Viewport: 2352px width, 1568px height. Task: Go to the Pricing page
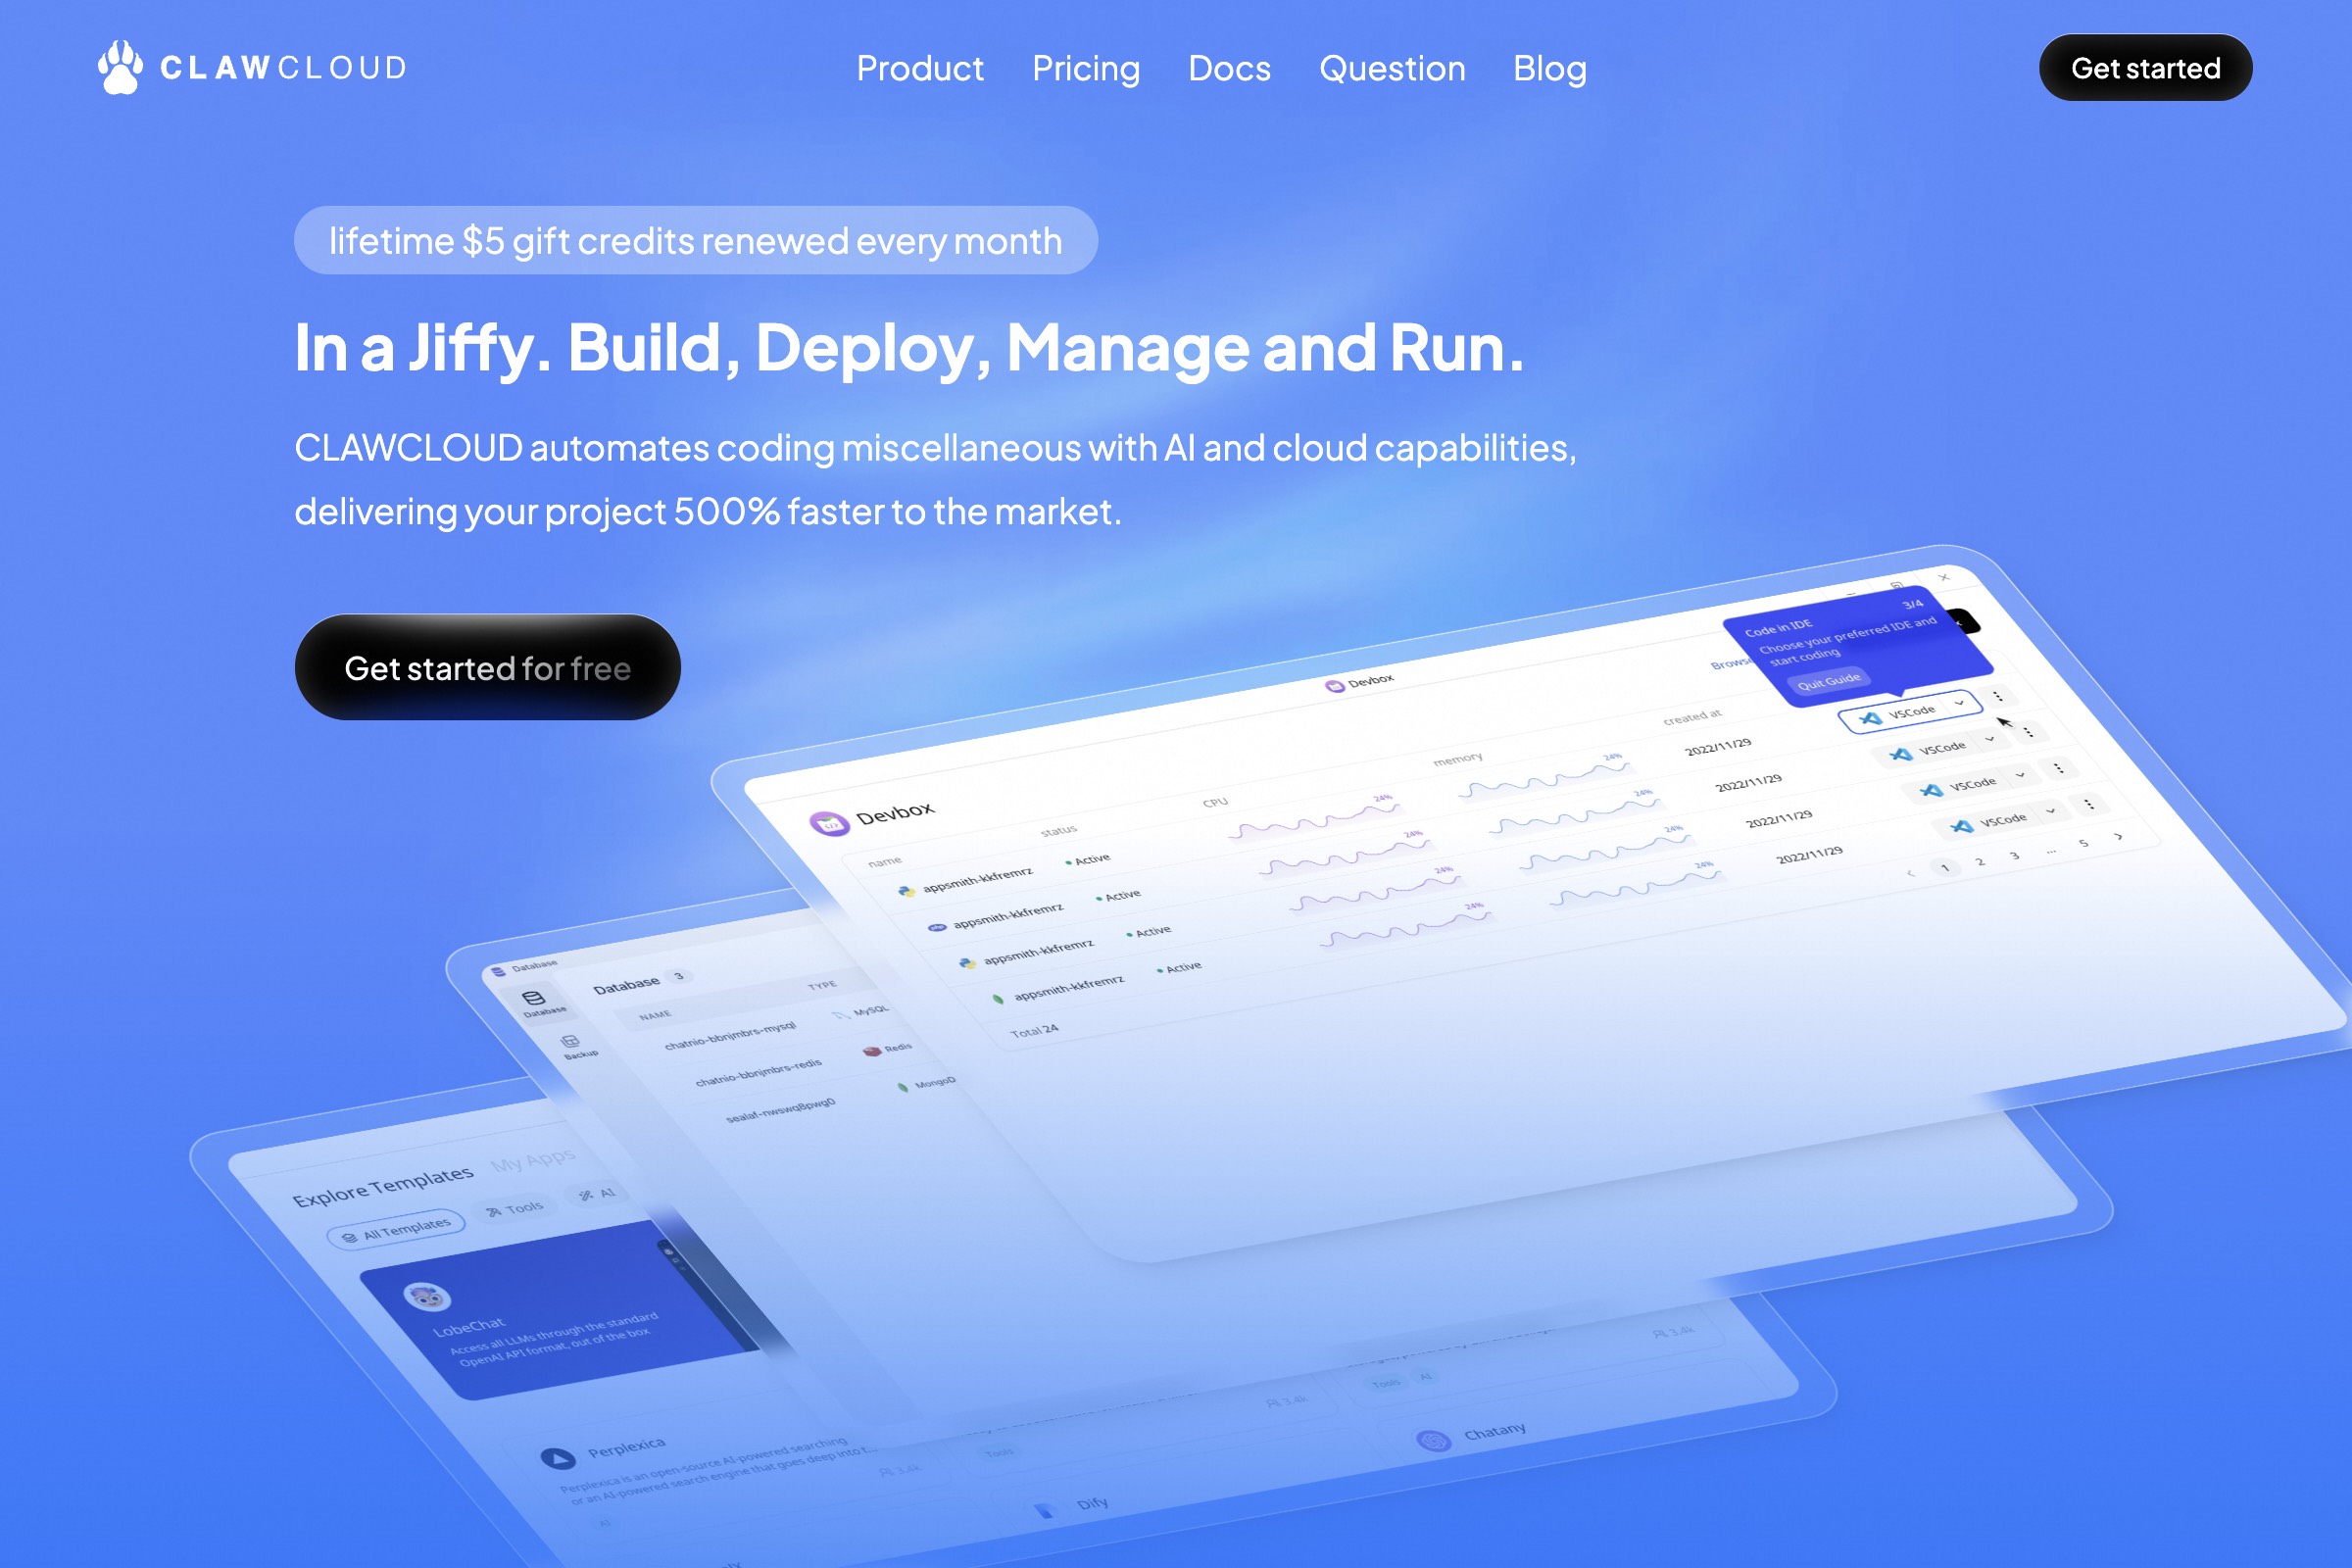(1085, 68)
